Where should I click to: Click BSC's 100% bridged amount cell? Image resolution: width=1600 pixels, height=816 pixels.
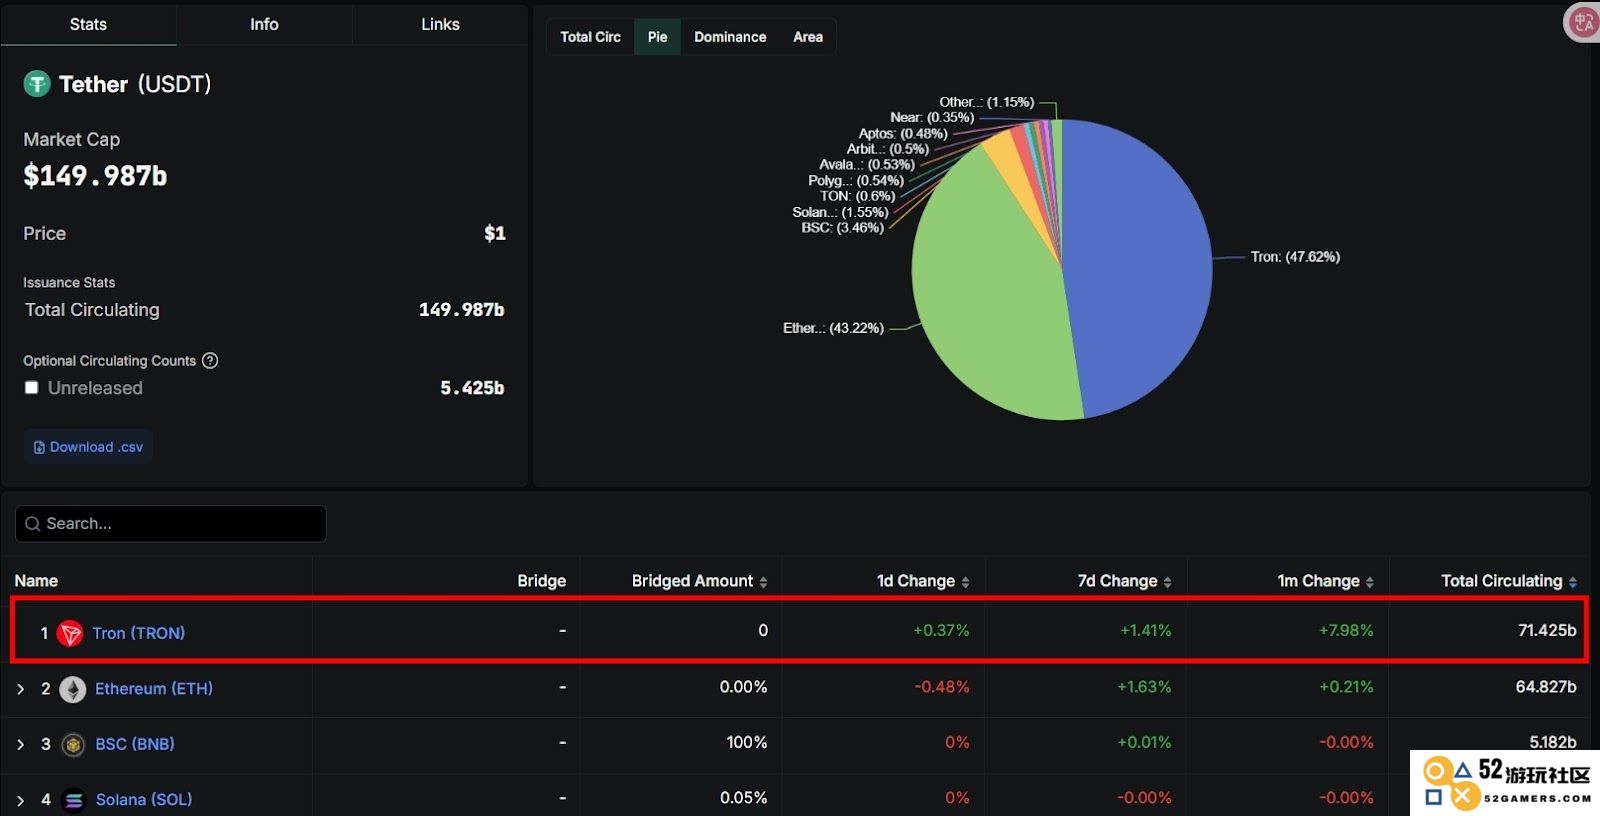(x=747, y=743)
